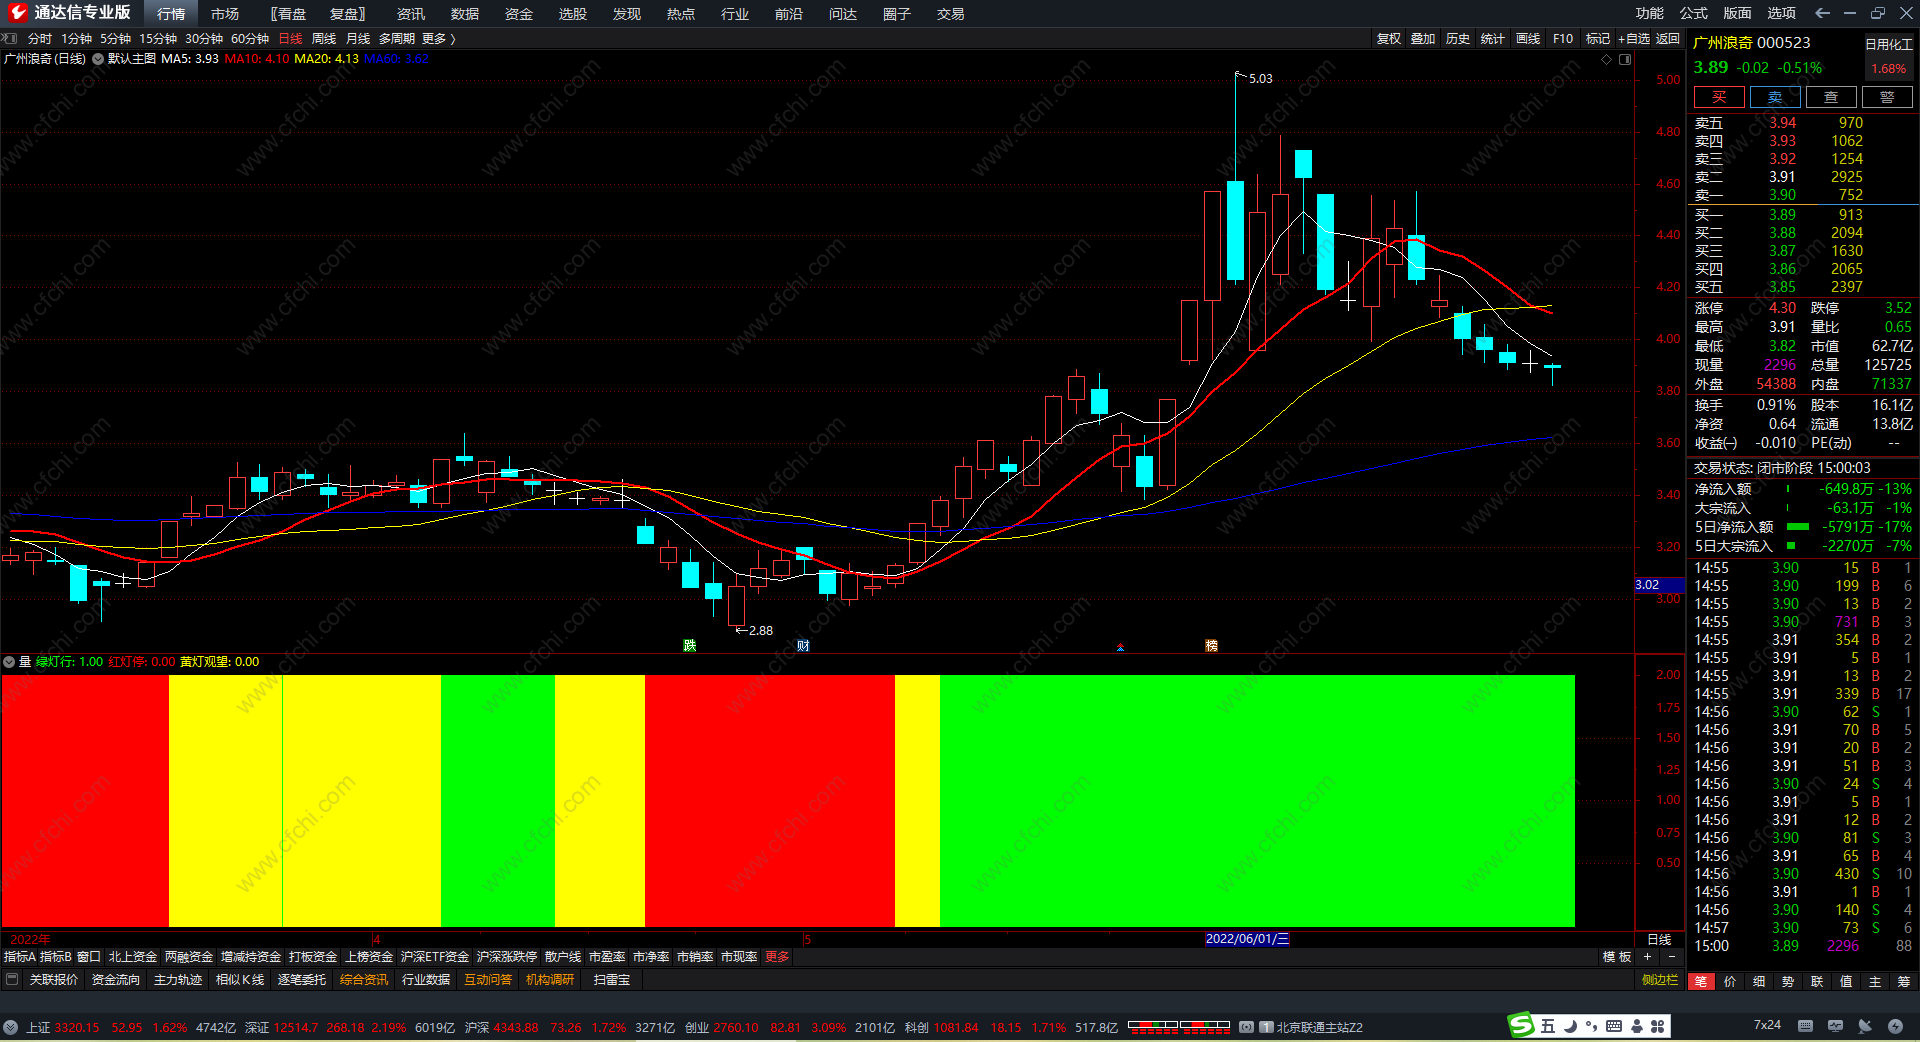Viewport: 1920px width, 1042px height.
Task: Click the back arrow in title bar
Action: click(1822, 13)
